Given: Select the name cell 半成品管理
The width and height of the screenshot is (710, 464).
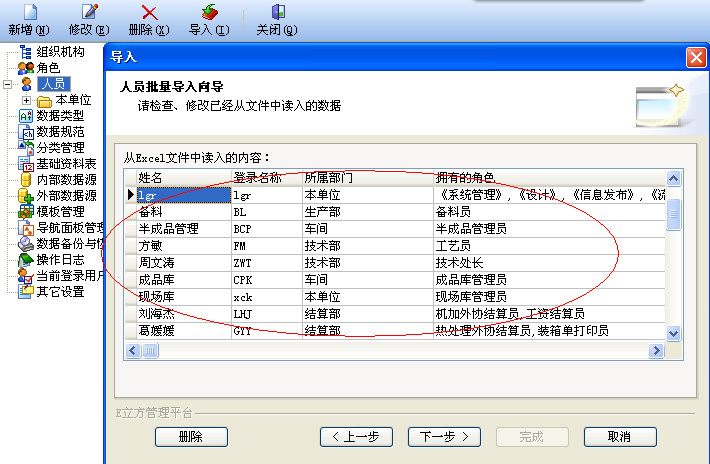Looking at the screenshot, I should tap(184, 229).
